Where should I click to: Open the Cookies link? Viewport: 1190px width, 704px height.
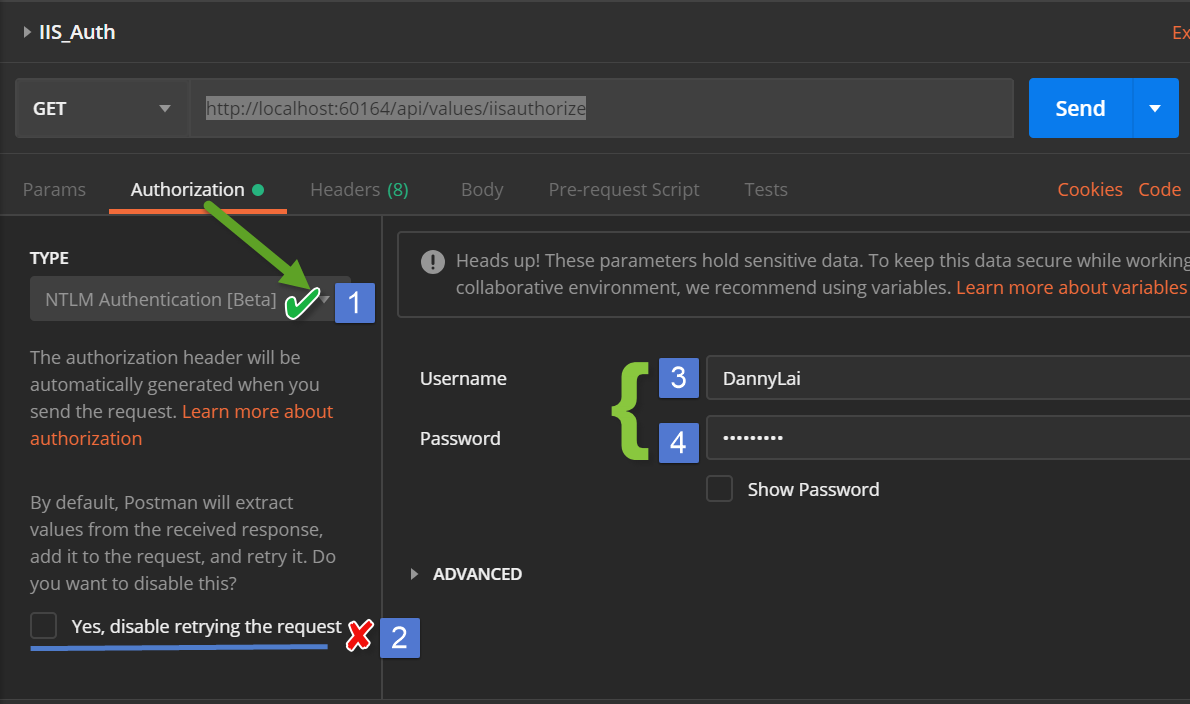1090,190
